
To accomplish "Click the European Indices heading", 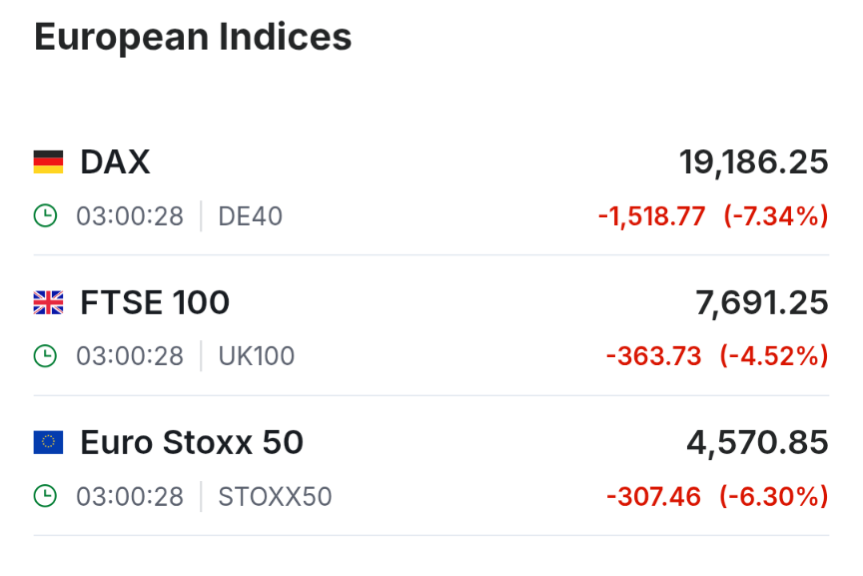I will (x=193, y=37).
